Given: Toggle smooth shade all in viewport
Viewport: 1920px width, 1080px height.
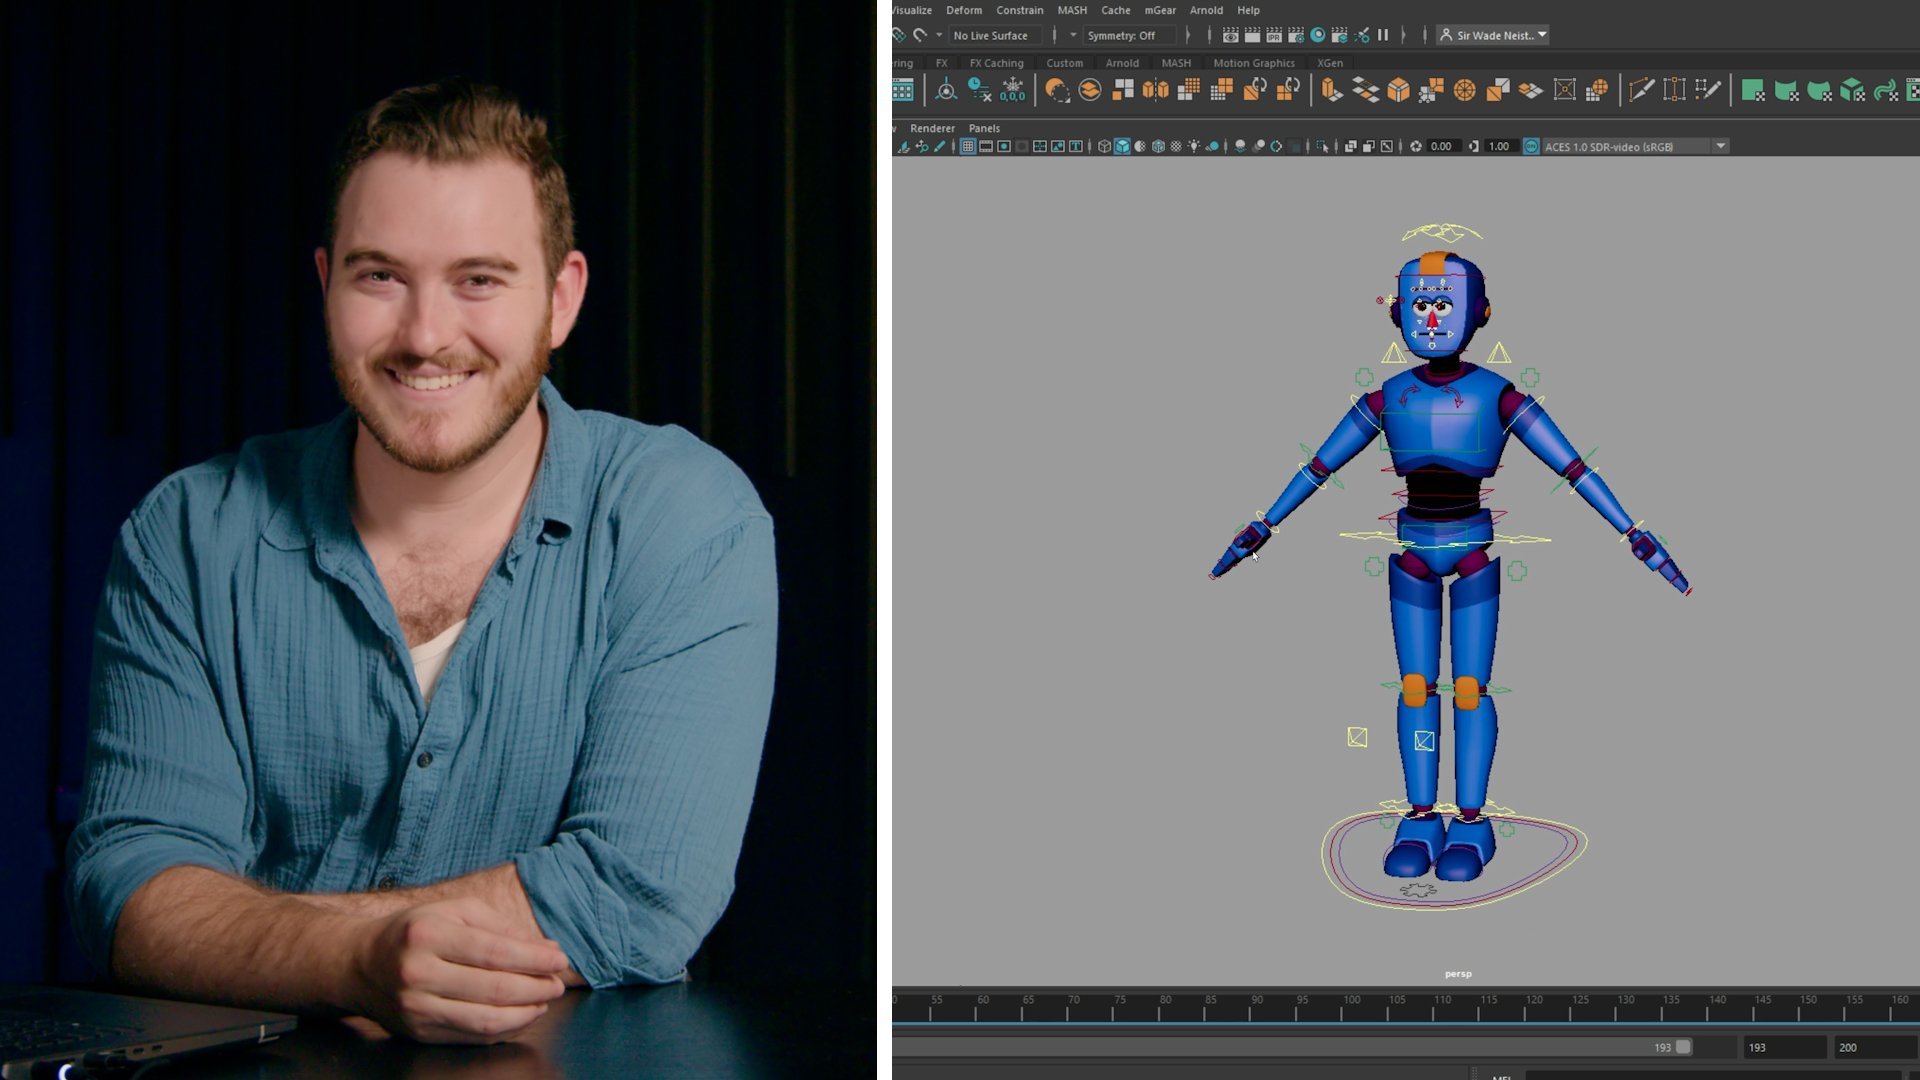Looking at the screenshot, I should tap(1122, 147).
